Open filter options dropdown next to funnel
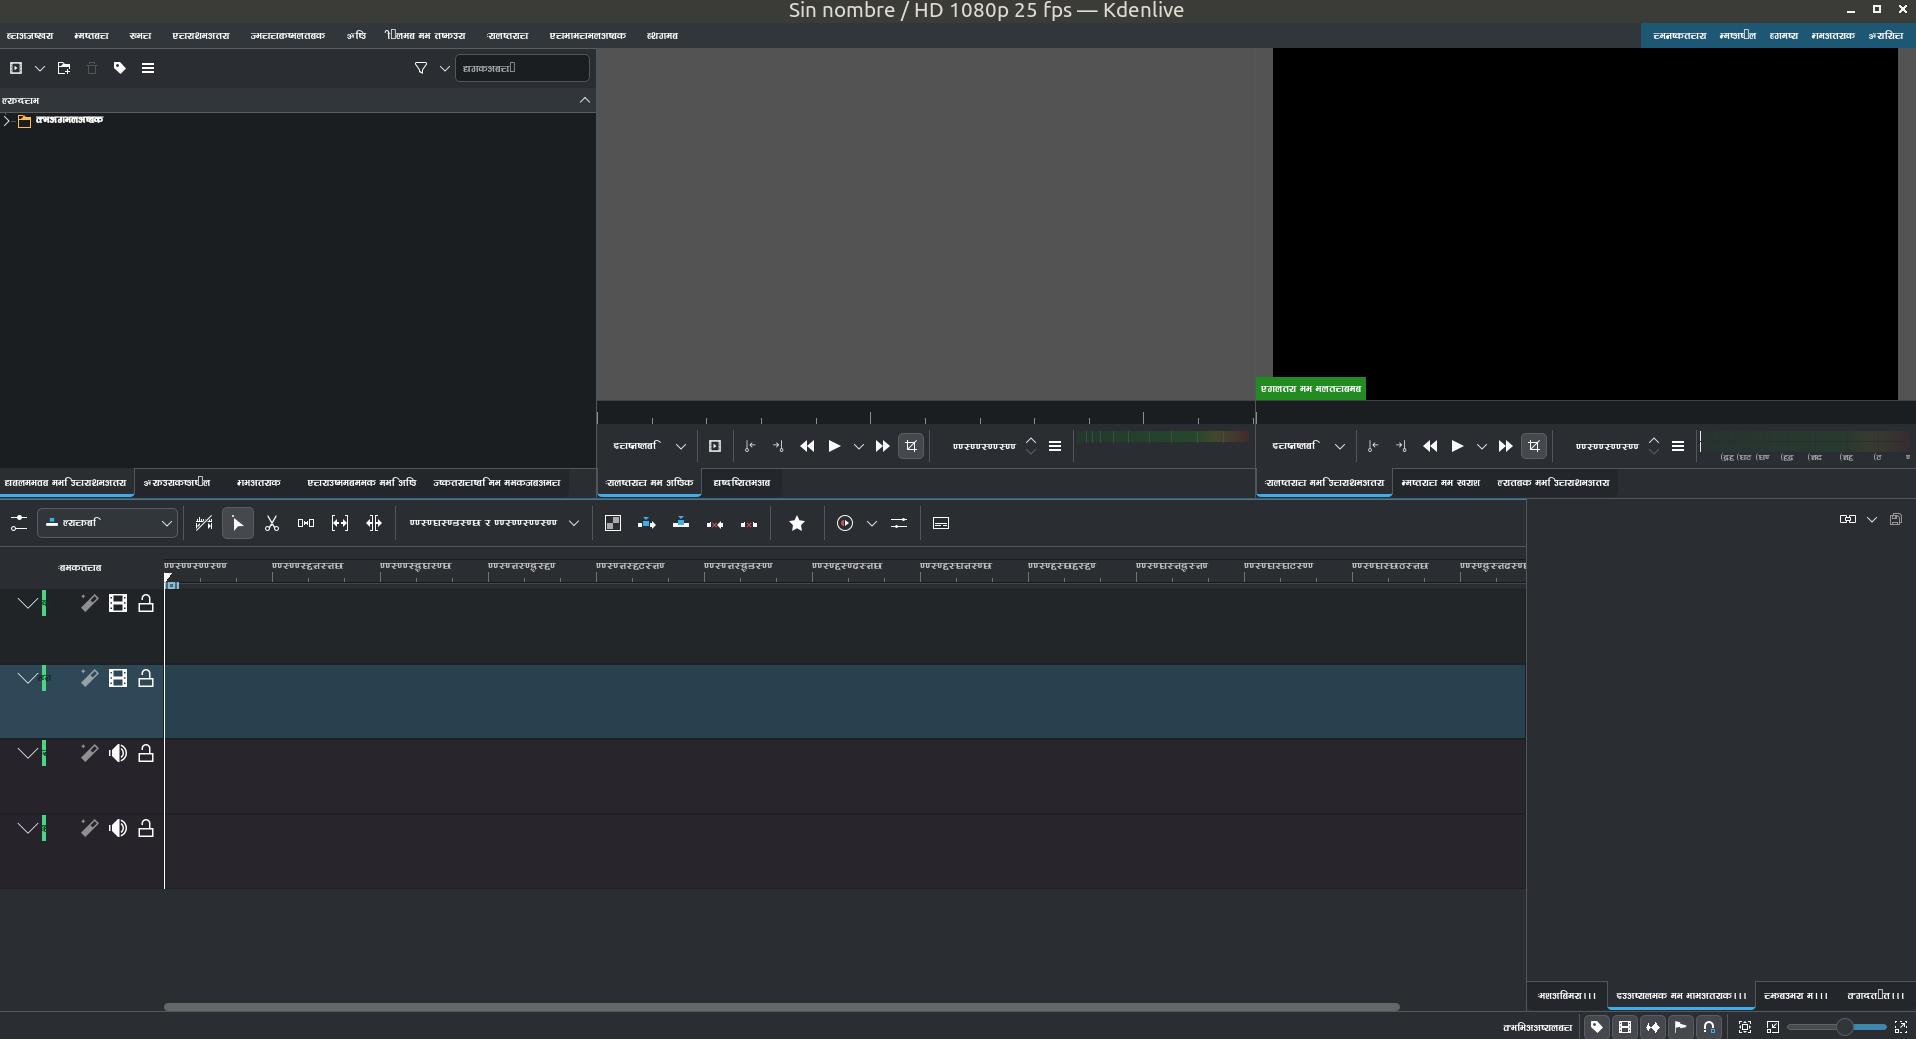Viewport: 1916px width, 1039px height. pos(445,68)
